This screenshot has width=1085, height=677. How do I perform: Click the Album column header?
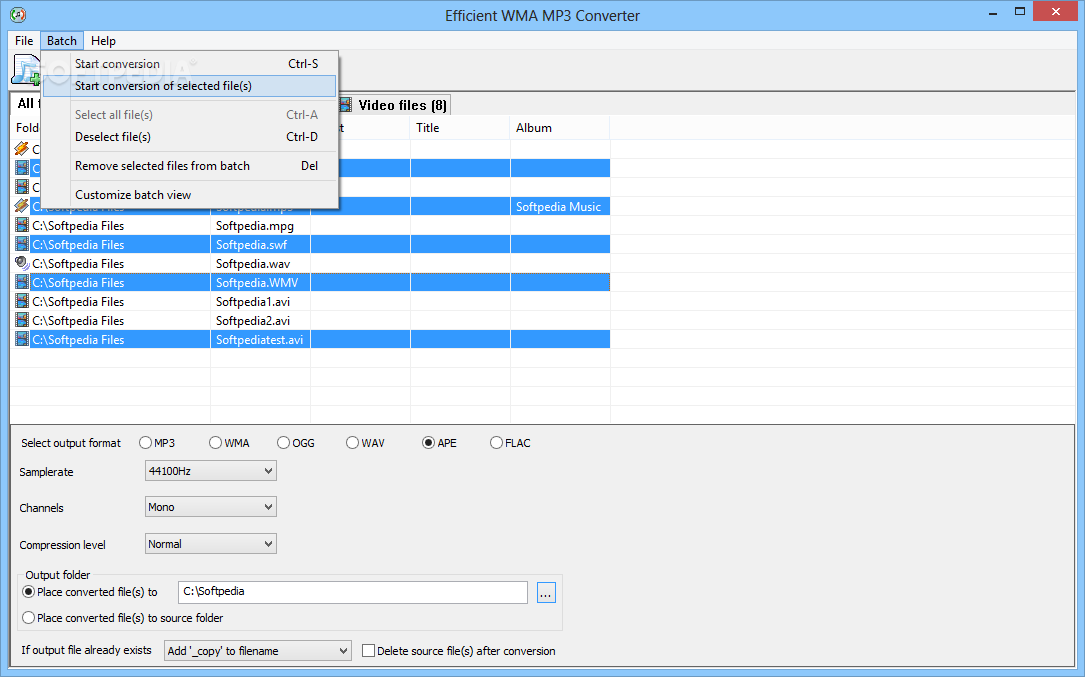[x=560, y=127]
